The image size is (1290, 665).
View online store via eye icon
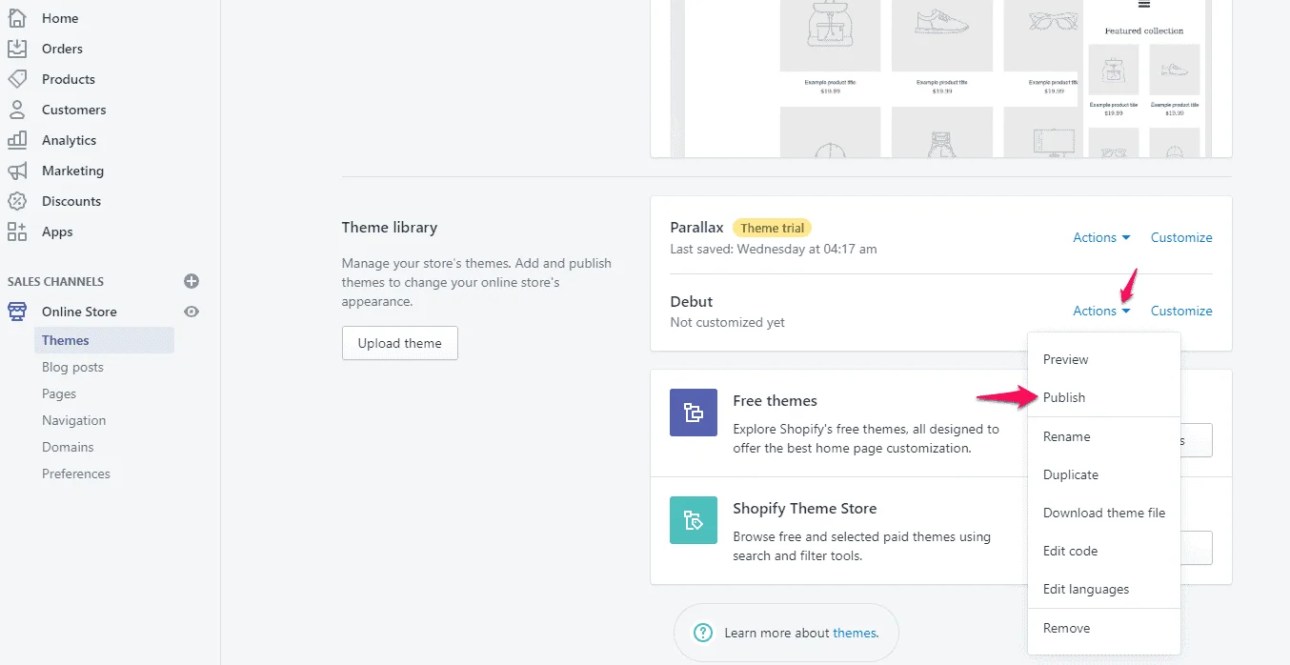(x=192, y=312)
